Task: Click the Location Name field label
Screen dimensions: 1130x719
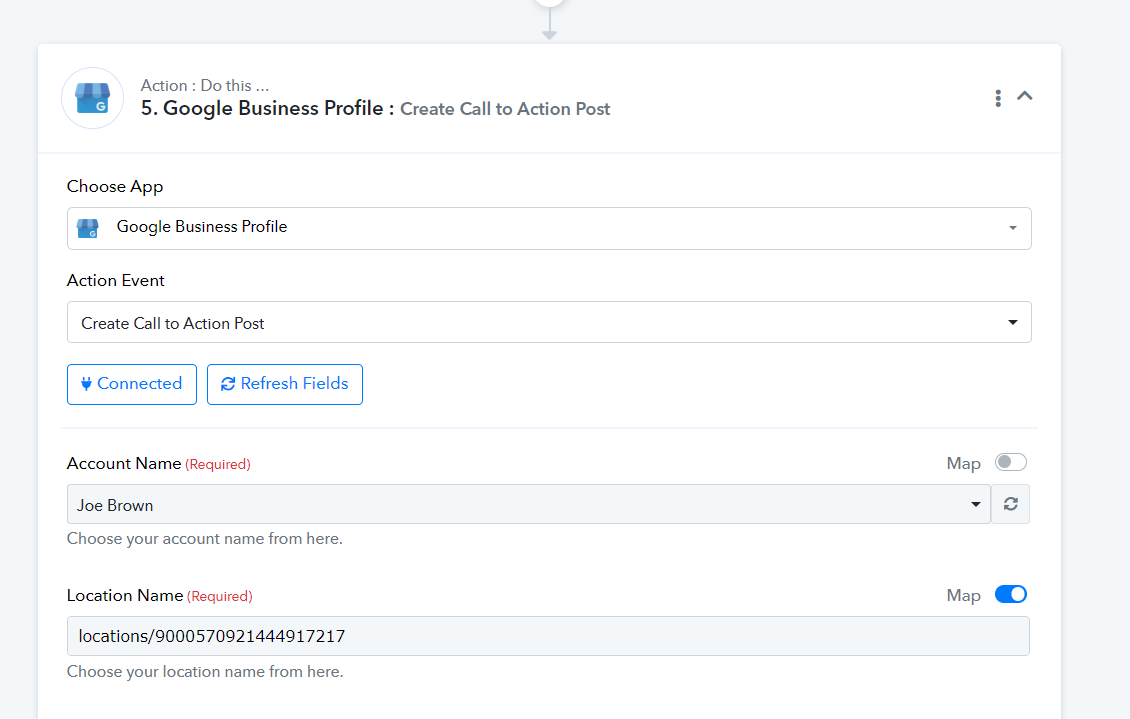Action: 125,596
